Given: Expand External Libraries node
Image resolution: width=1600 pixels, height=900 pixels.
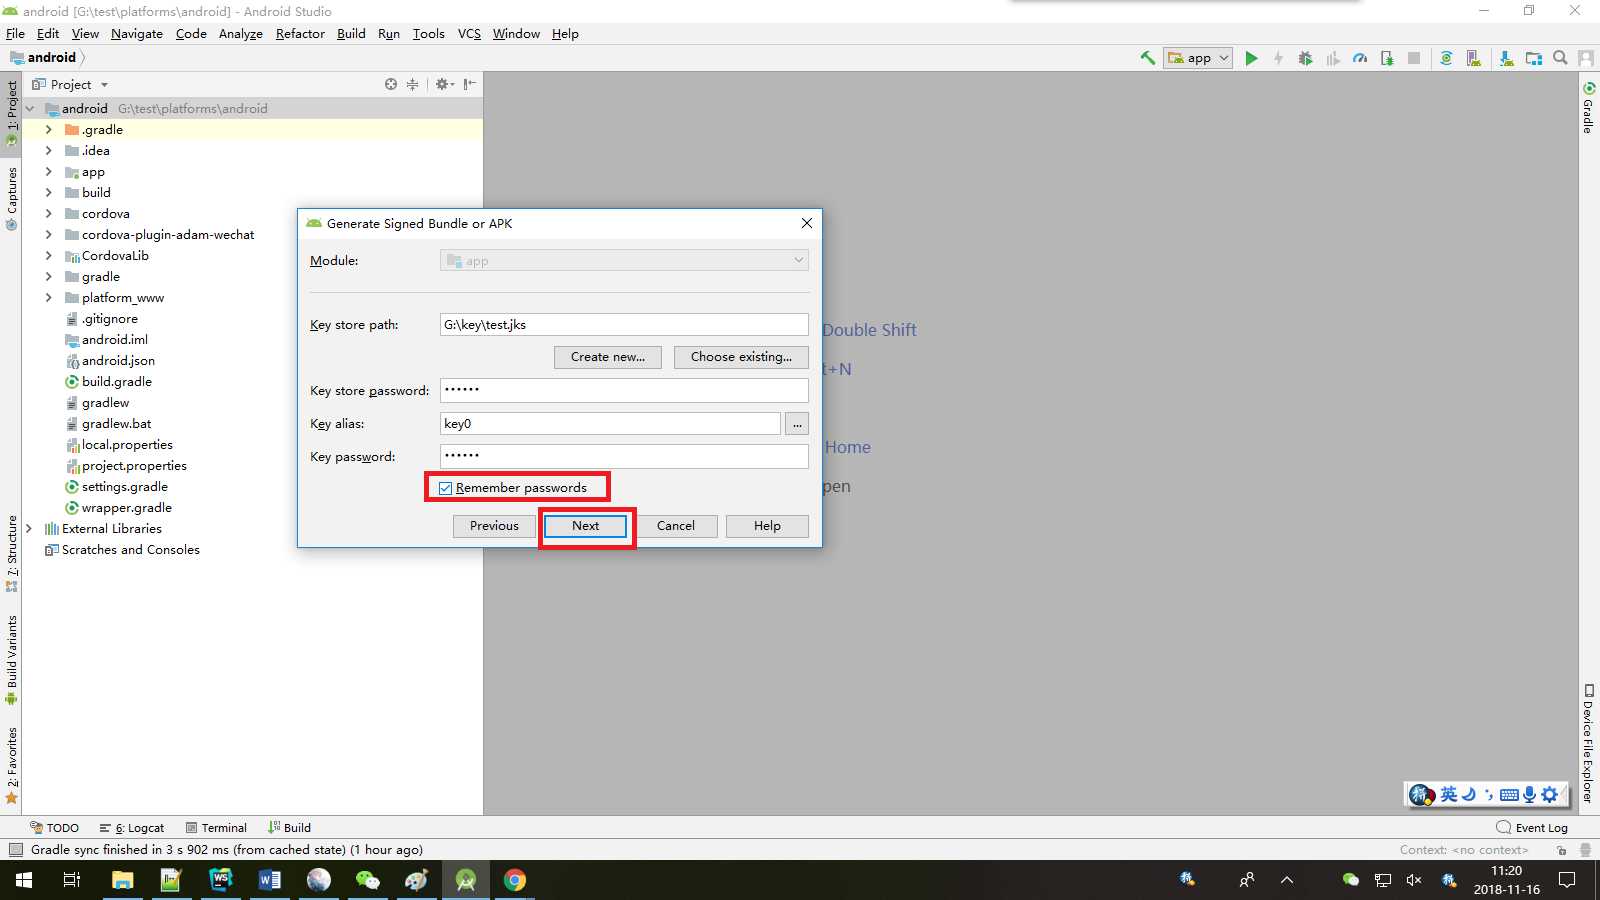Looking at the screenshot, I should pyautogui.click(x=29, y=529).
